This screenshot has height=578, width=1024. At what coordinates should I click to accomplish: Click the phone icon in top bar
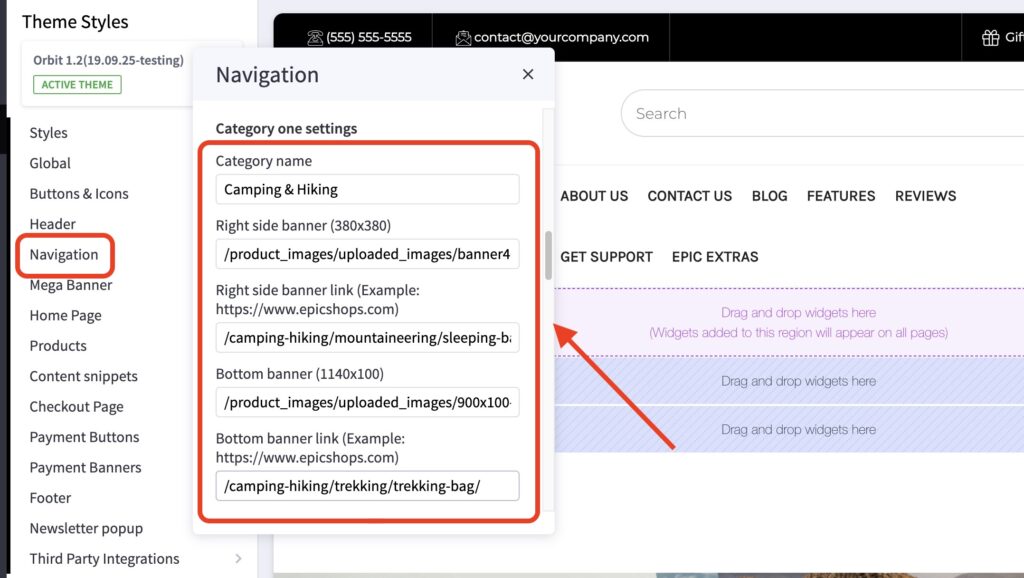tap(315, 37)
